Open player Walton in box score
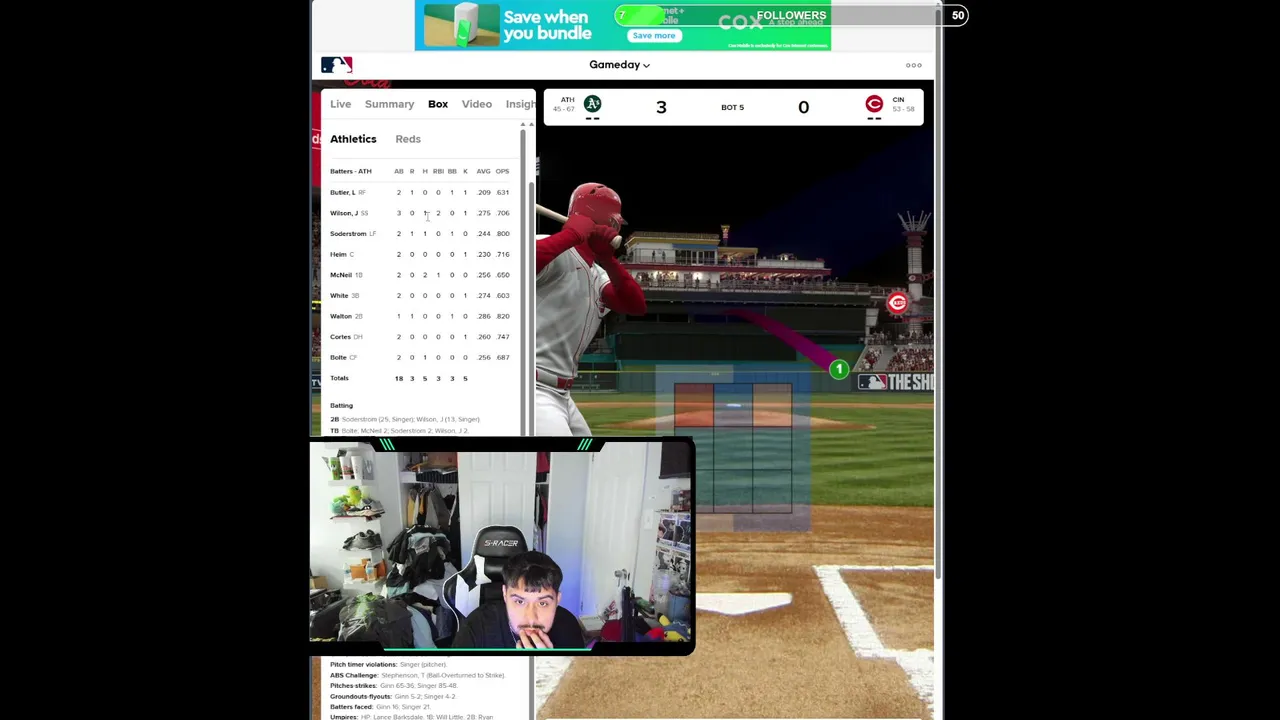 (341, 316)
